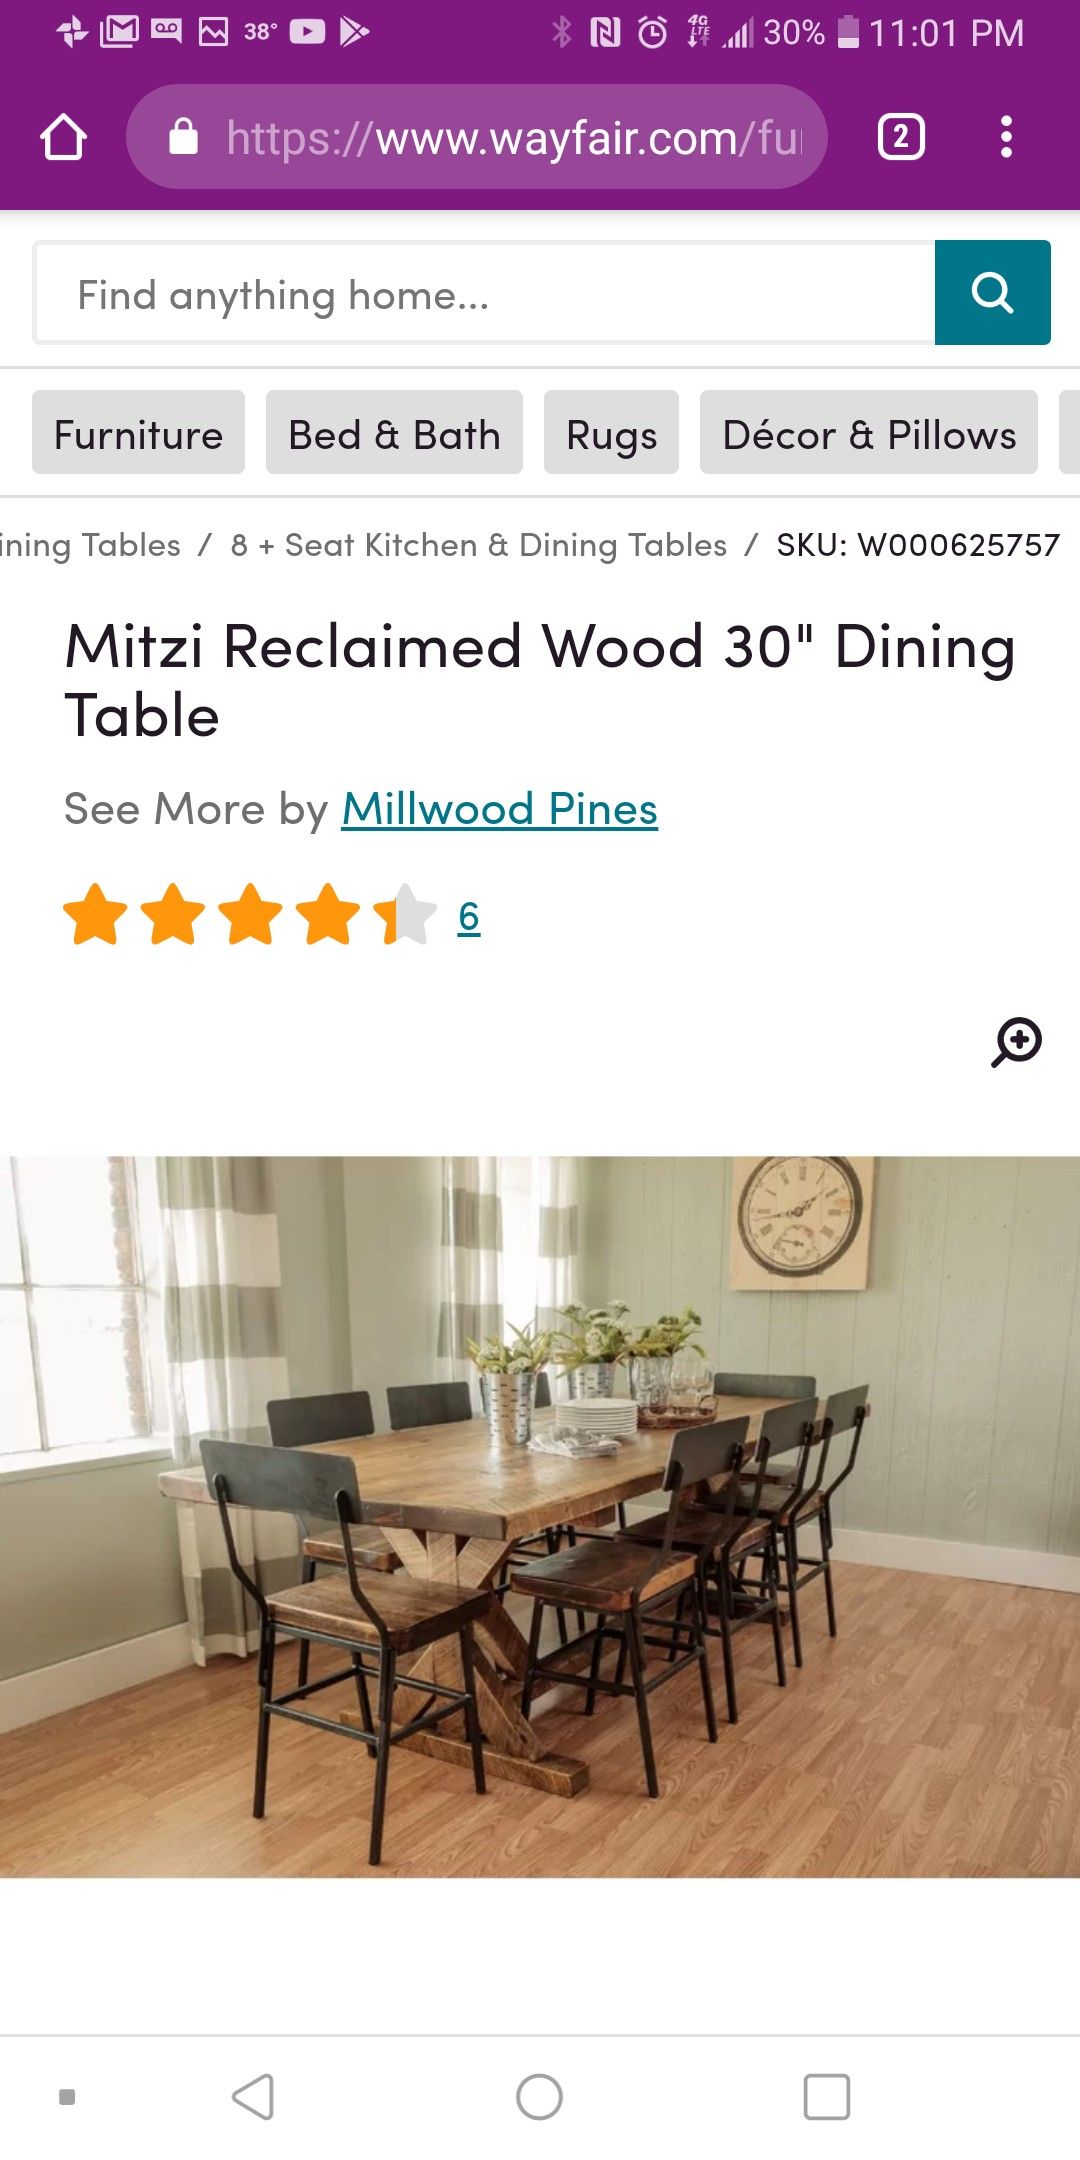Screen dimensions: 1080x2160
Task: Select the Furniture category tab
Action: click(x=138, y=432)
